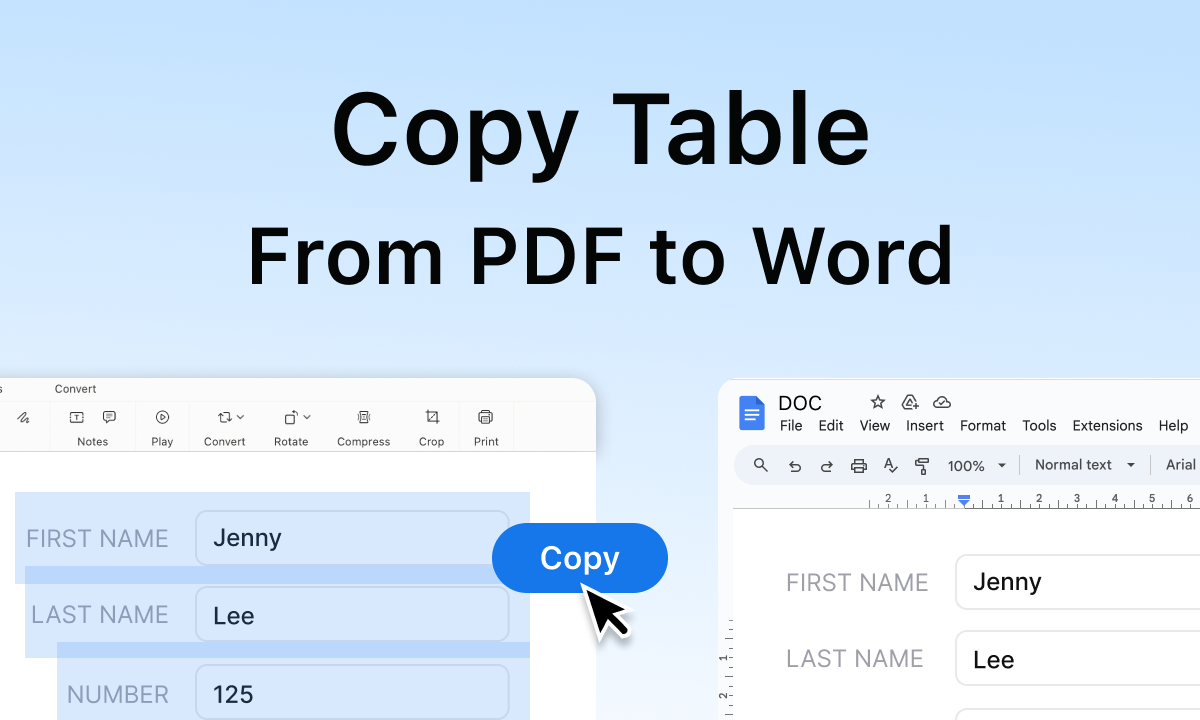Open the Rotate tool dropdown
The width and height of the screenshot is (1200, 720).
coord(291,426)
